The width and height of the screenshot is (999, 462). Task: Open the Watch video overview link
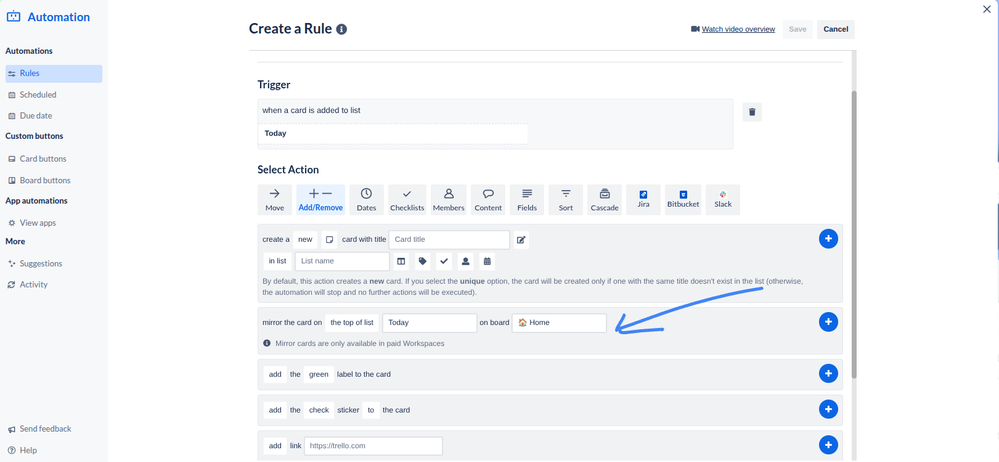click(x=733, y=29)
